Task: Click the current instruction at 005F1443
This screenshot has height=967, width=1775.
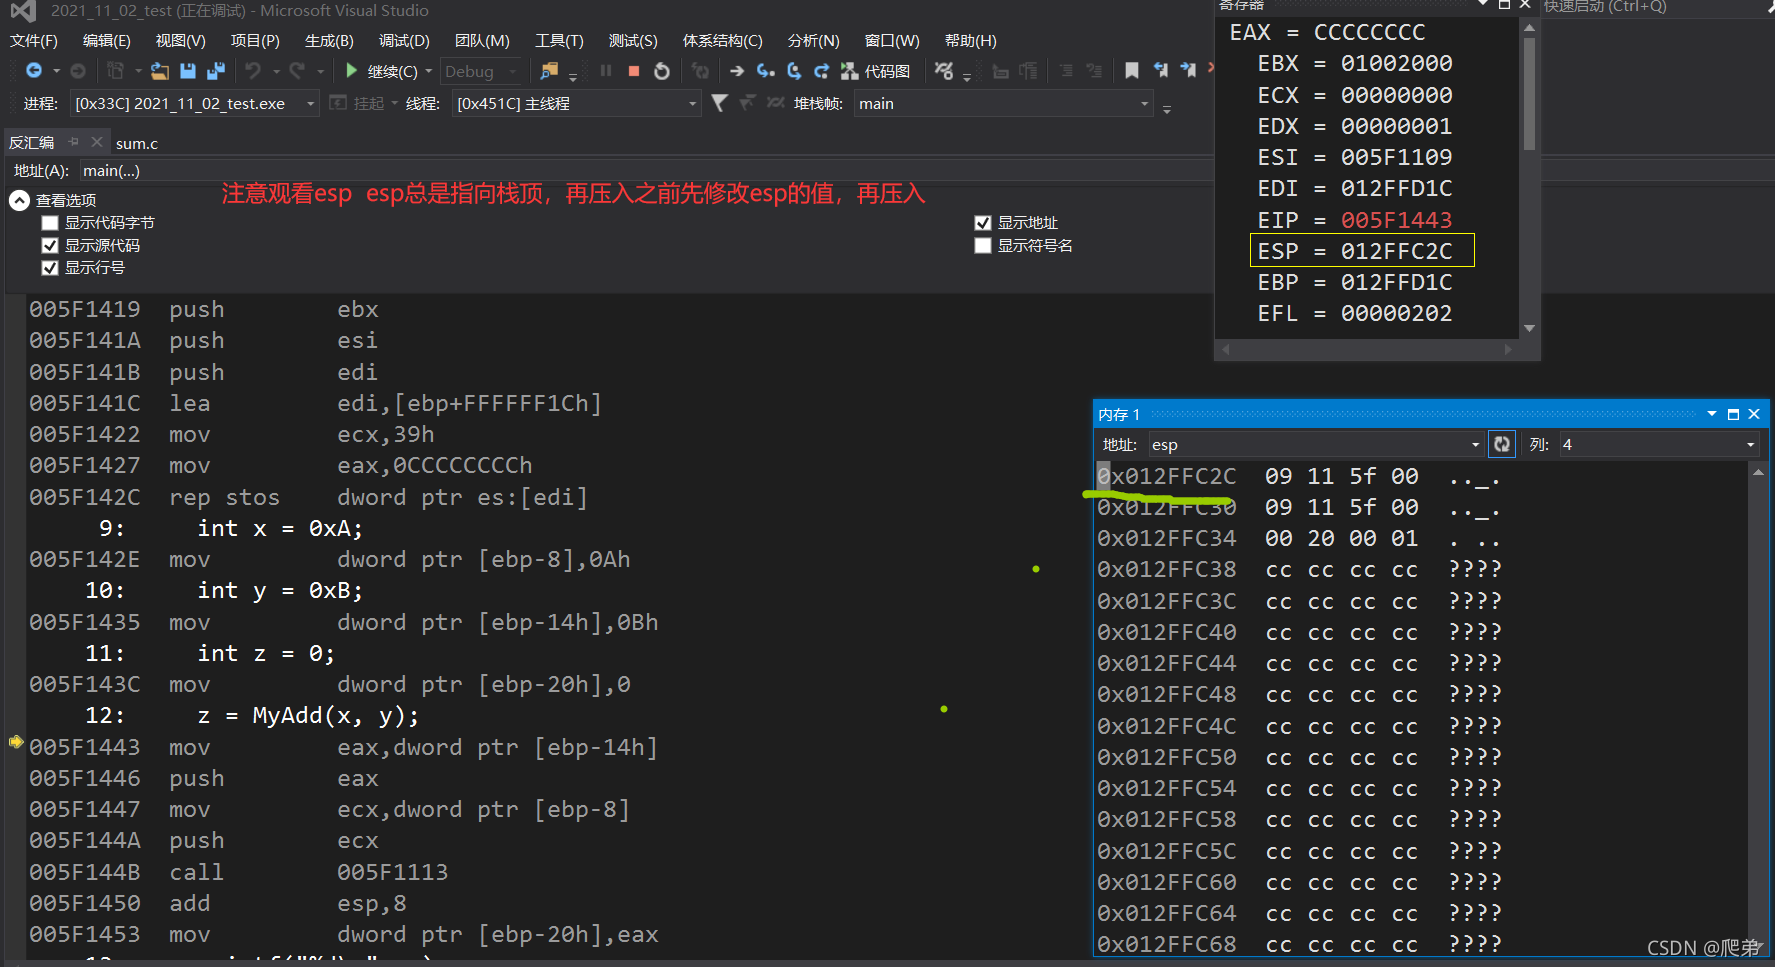Action: click(343, 747)
